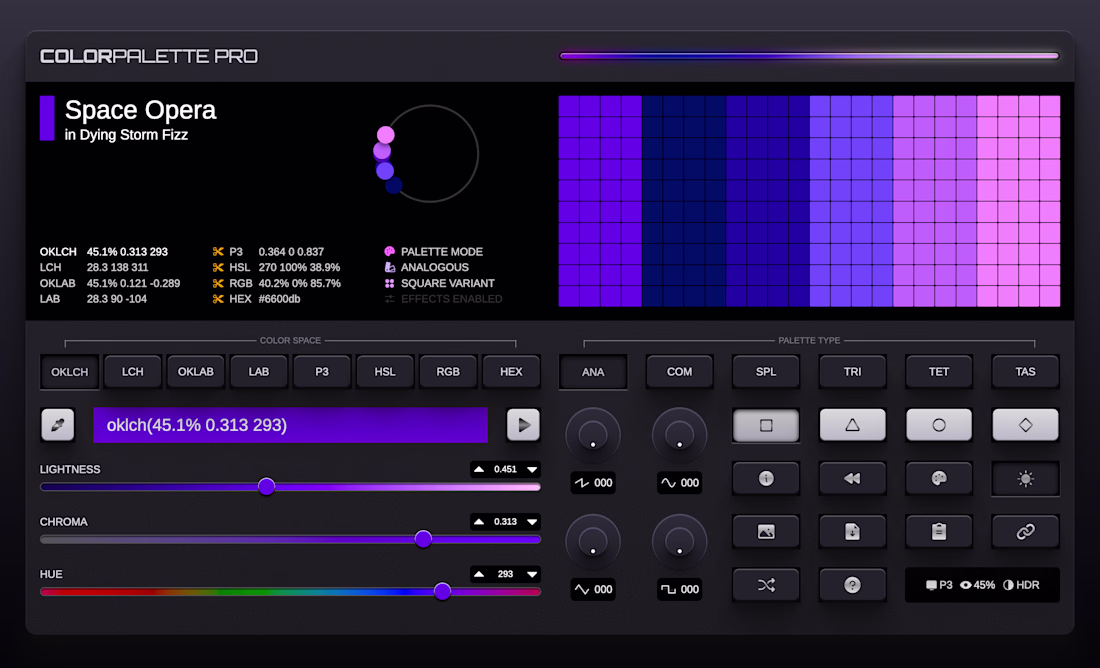The height and width of the screenshot is (668, 1100).
Task: Click the top-left rotary knob
Action: [x=593, y=435]
